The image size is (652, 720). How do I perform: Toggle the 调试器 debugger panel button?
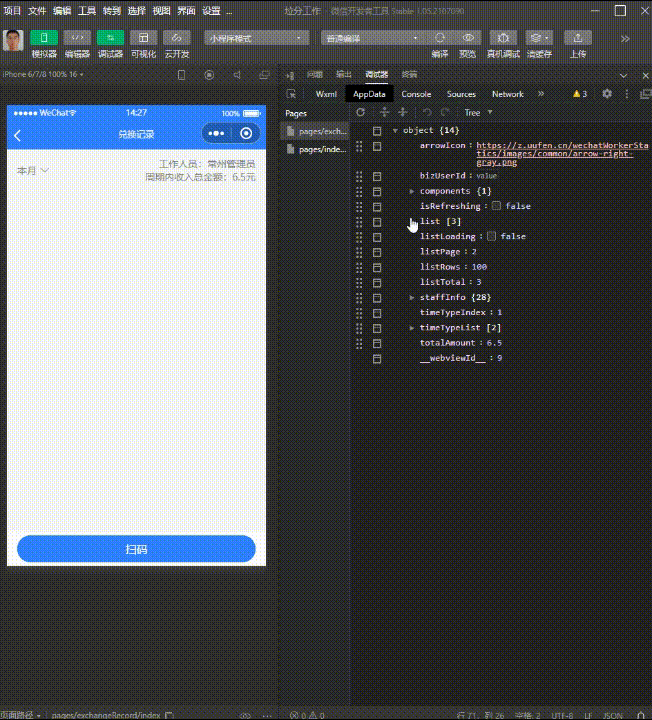[110, 38]
